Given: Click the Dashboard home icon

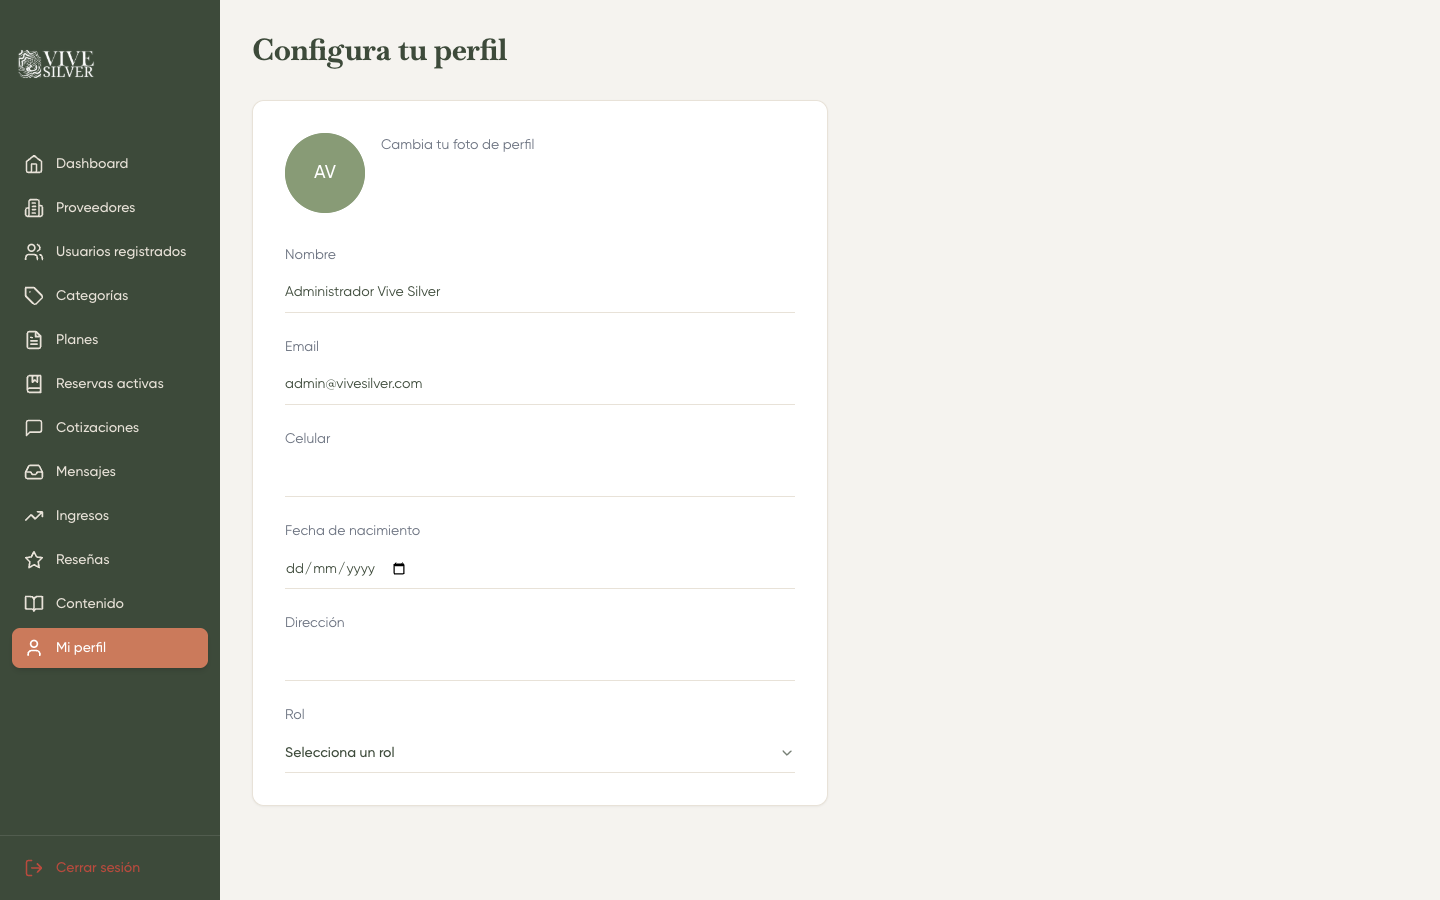Looking at the screenshot, I should (x=33, y=163).
